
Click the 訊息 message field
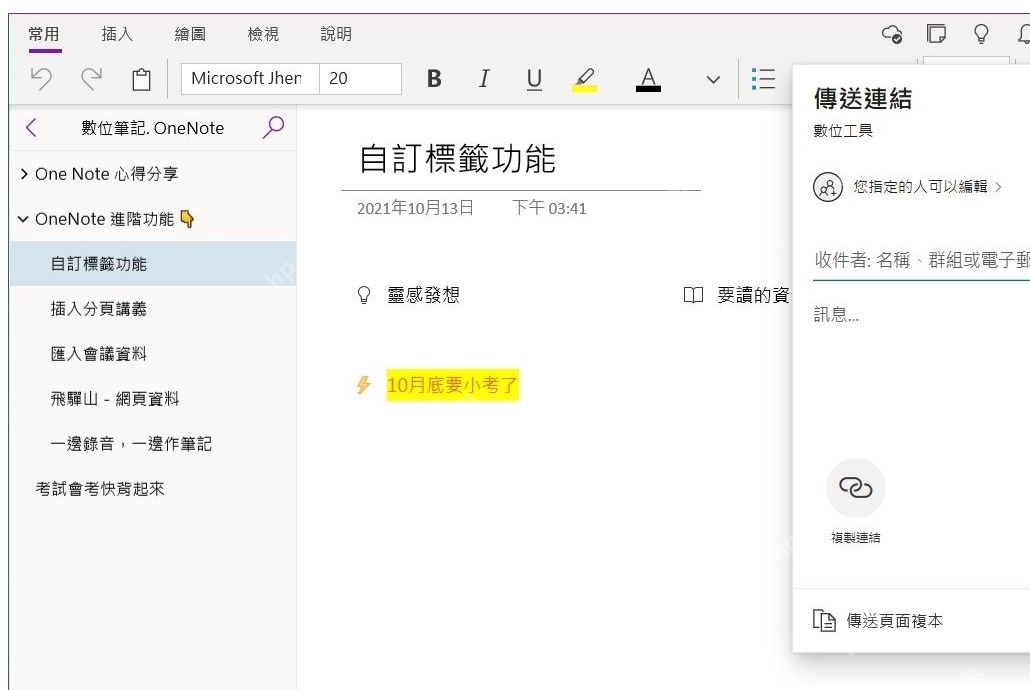pos(836,314)
